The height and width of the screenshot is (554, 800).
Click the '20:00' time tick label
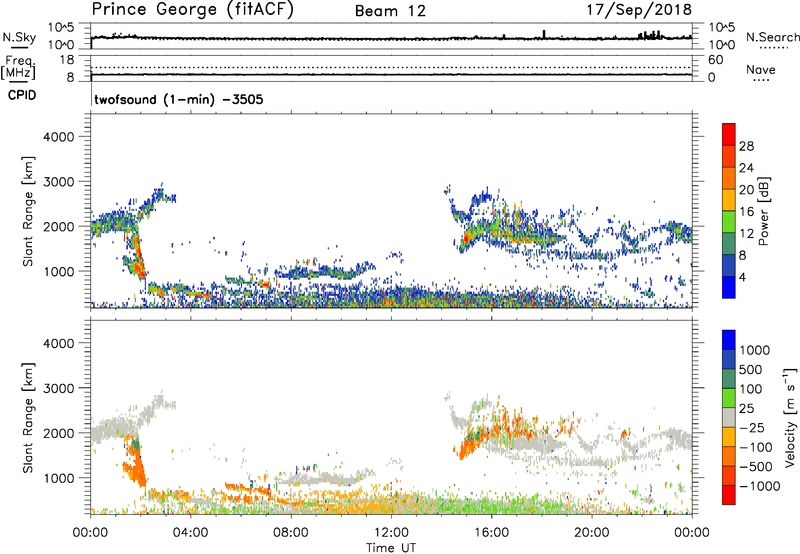591,533
